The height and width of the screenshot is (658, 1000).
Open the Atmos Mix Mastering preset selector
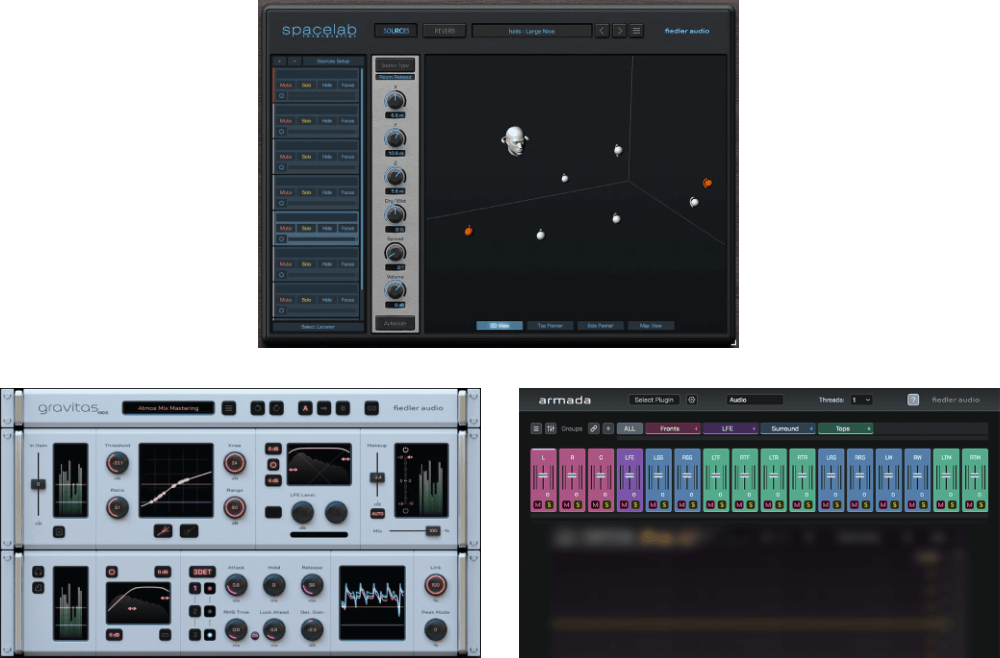(168, 407)
